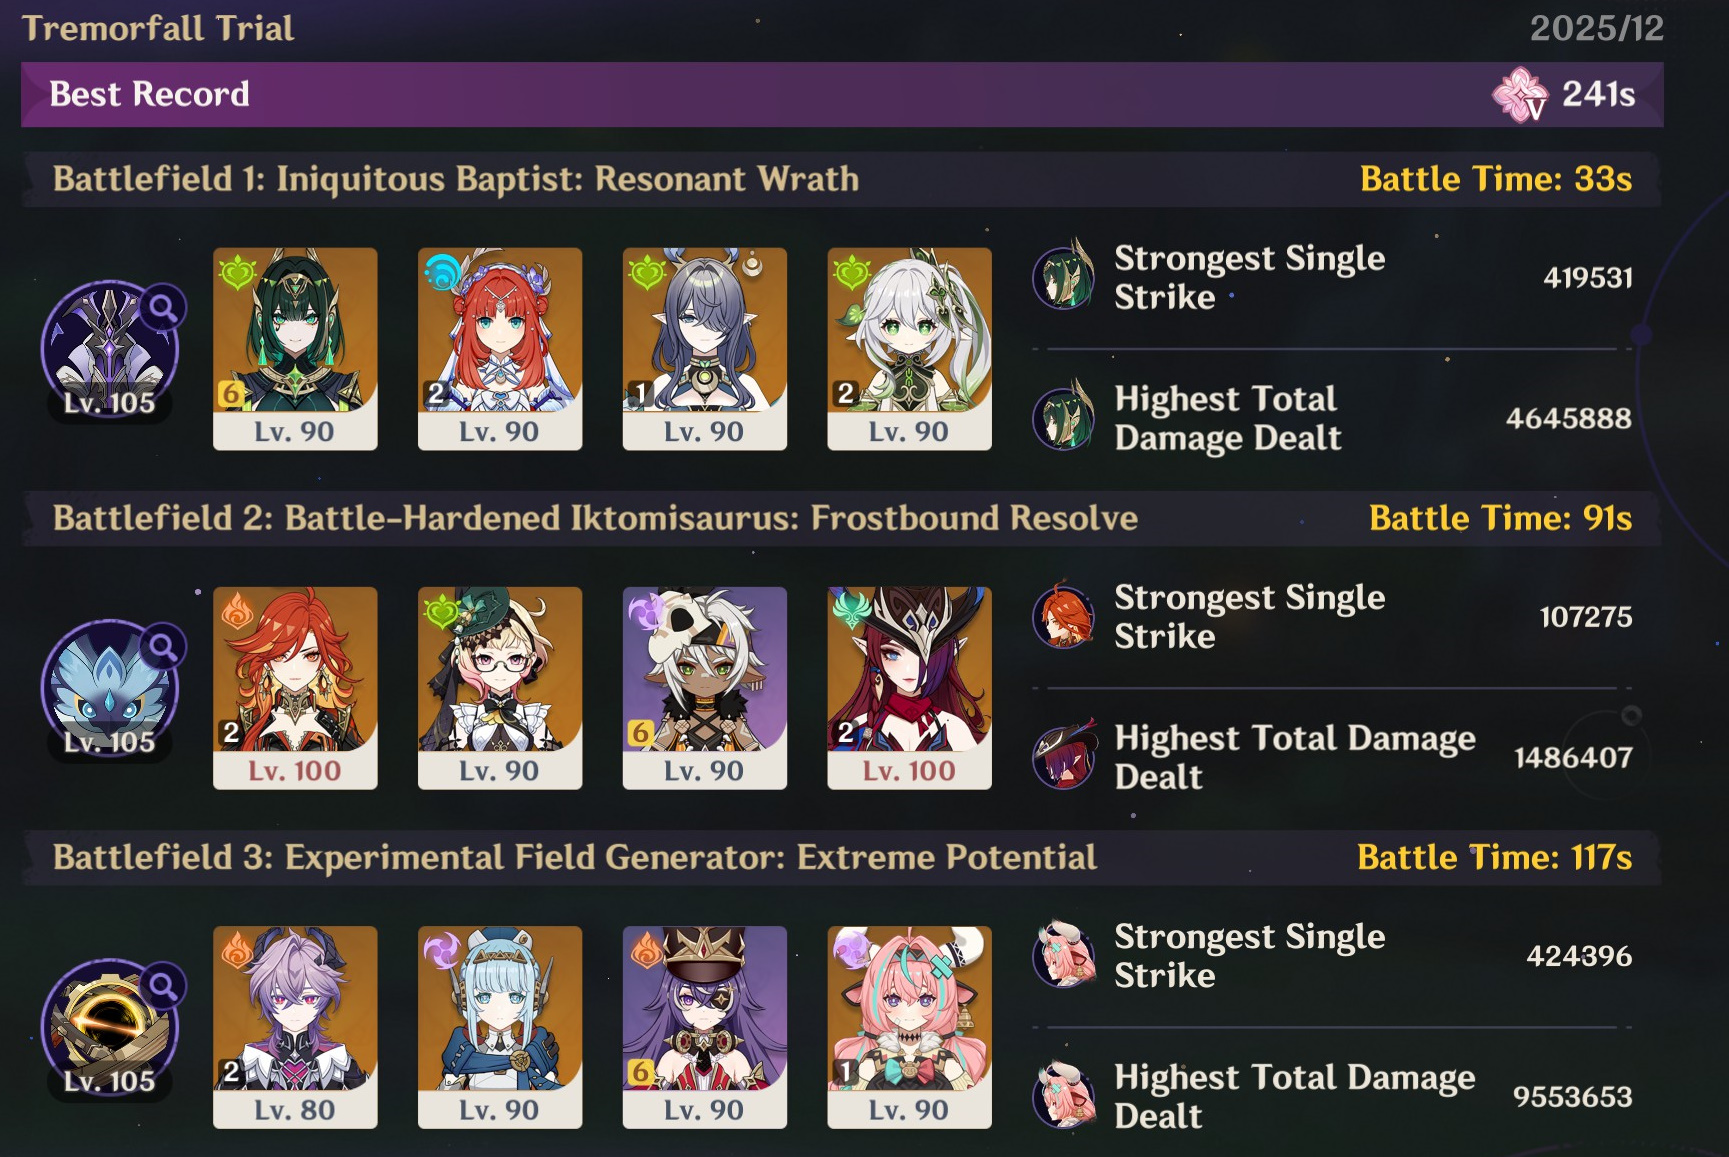Select the skull-hat Electro character in Battlefield 2
This screenshot has width=1729, height=1157.
pos(704,688)
